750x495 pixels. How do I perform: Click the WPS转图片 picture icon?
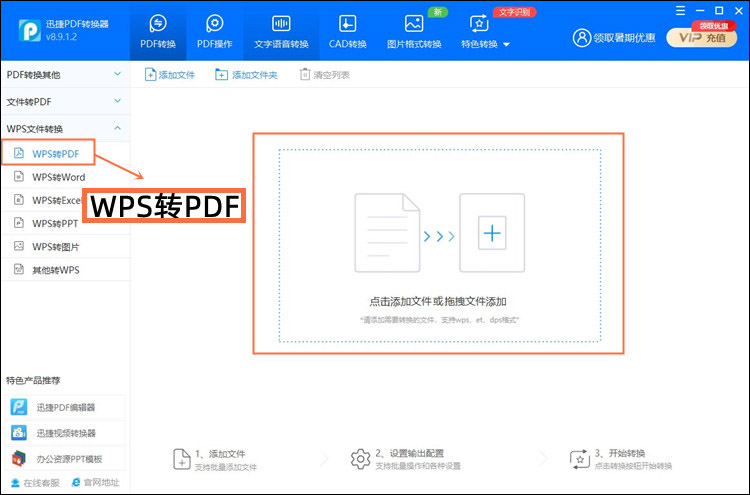[19, 246]
